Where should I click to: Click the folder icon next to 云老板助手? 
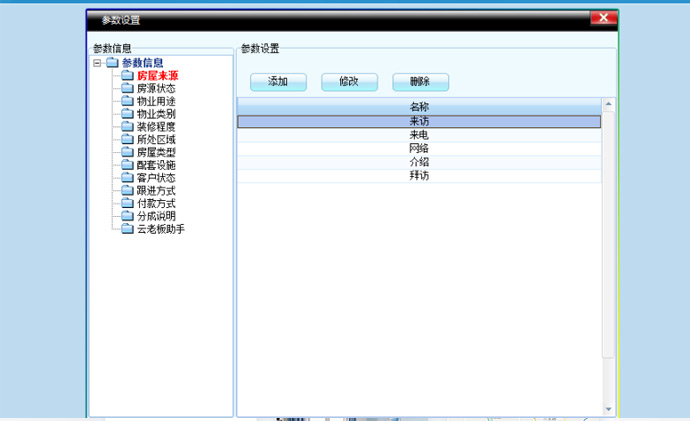pos(127,228)
